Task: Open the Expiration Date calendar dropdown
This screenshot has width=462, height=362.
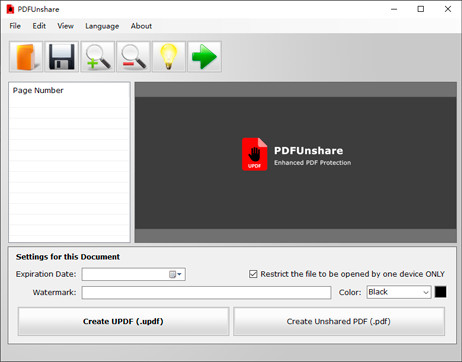Action: 175,274
